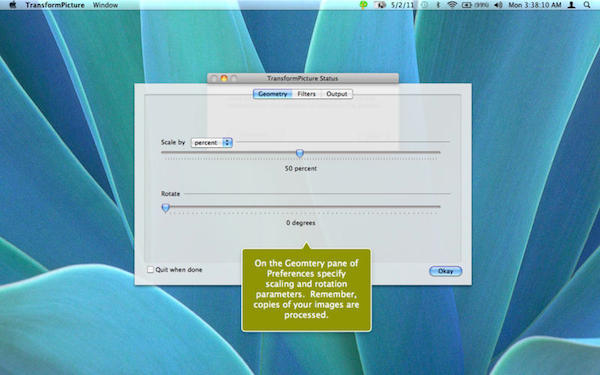Image resolution: width=600 pixels, height=375 pixels.
Task: Open the Apple menu
Action: pos(13,5)
